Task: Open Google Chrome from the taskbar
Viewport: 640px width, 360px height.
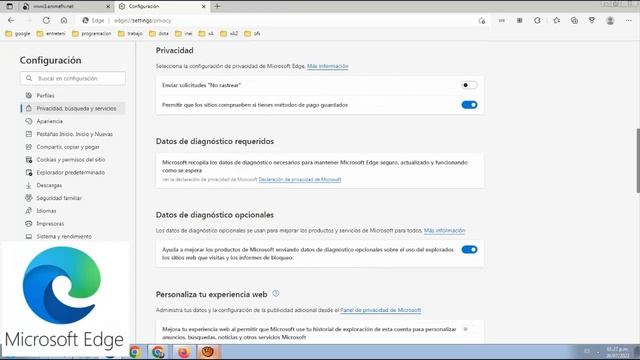Action: click(135, 351)
